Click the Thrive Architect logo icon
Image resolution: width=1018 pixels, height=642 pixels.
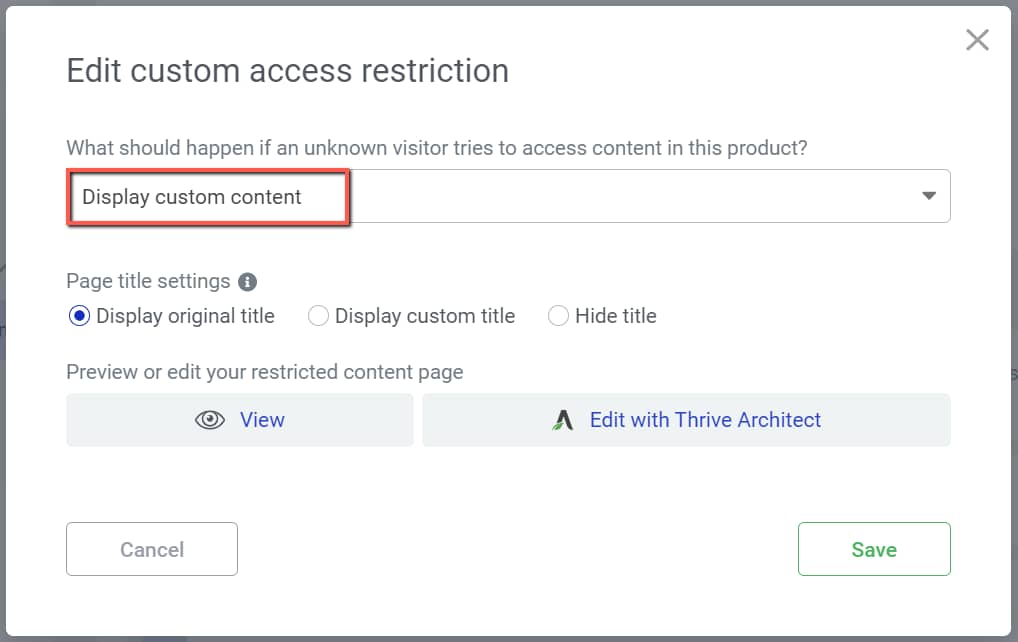[563, 420]
